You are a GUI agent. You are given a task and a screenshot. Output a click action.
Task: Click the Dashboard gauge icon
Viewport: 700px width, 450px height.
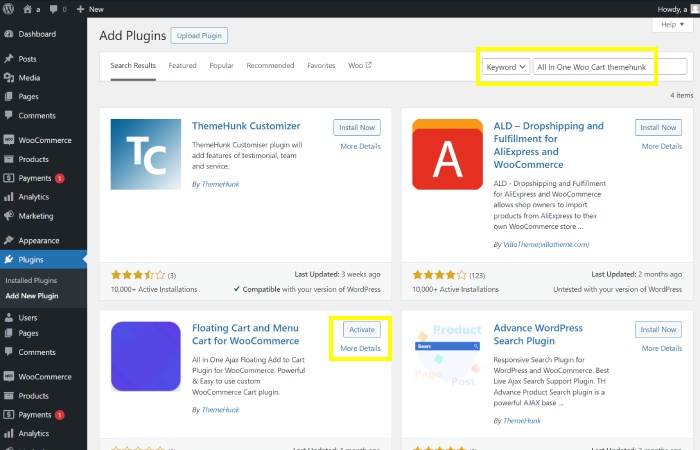click(x=8, y=34)
